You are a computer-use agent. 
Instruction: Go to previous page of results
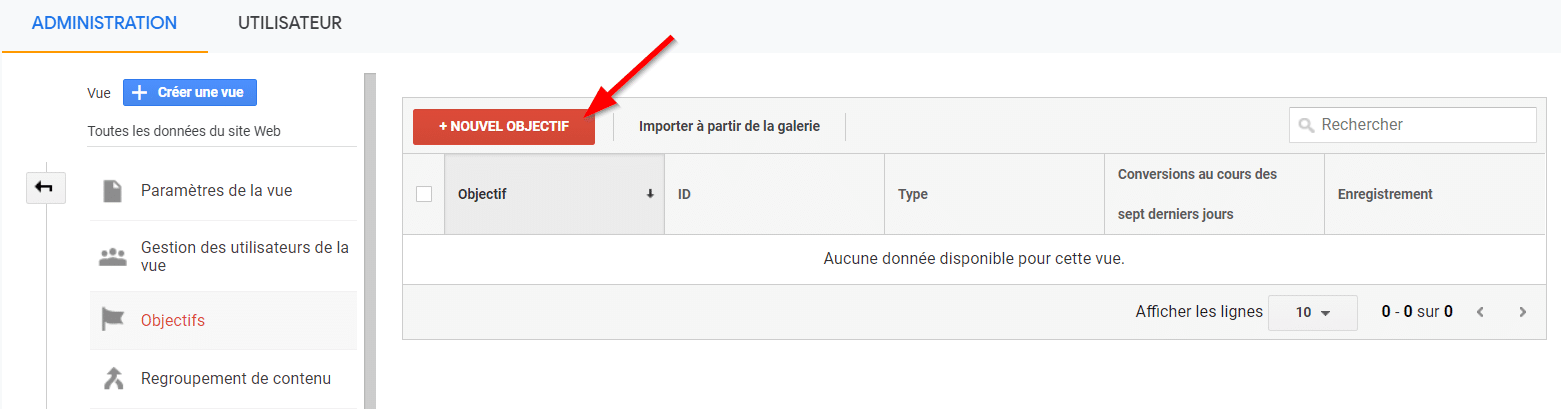[x=1480, y=312]
